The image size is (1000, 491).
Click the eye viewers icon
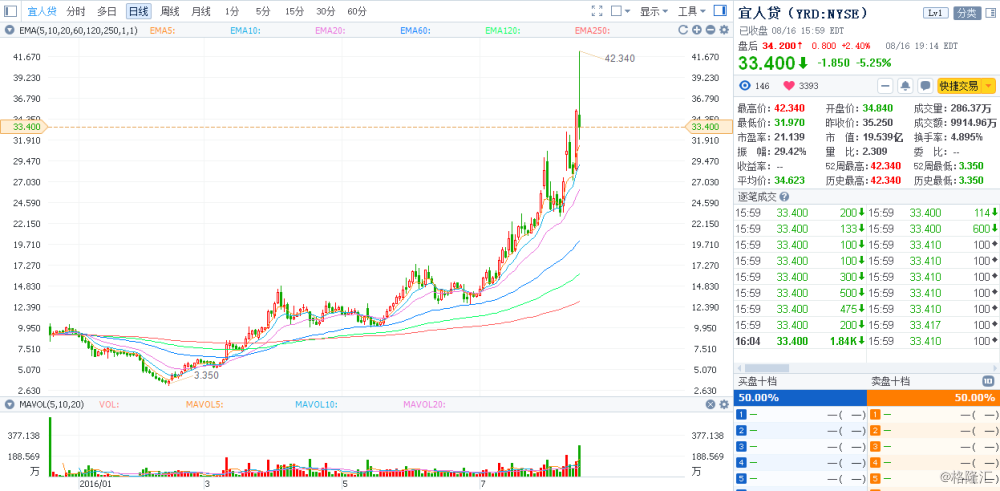click(744, 85)
